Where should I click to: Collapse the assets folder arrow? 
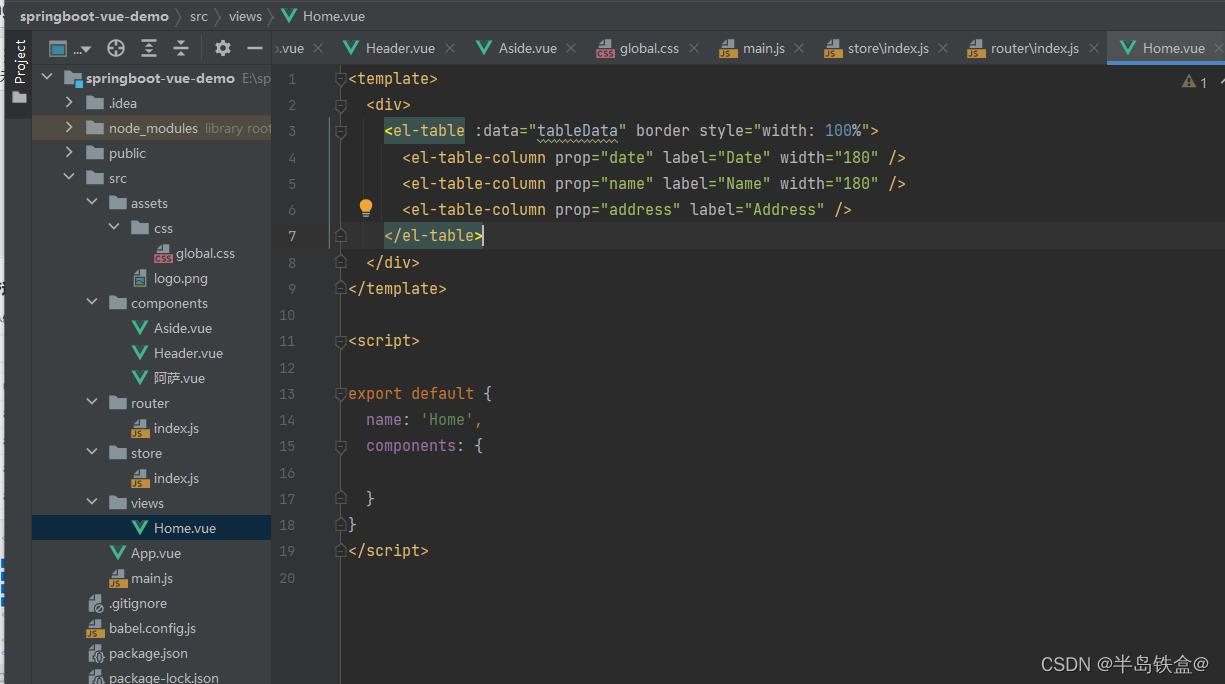[x=92, y=203]
